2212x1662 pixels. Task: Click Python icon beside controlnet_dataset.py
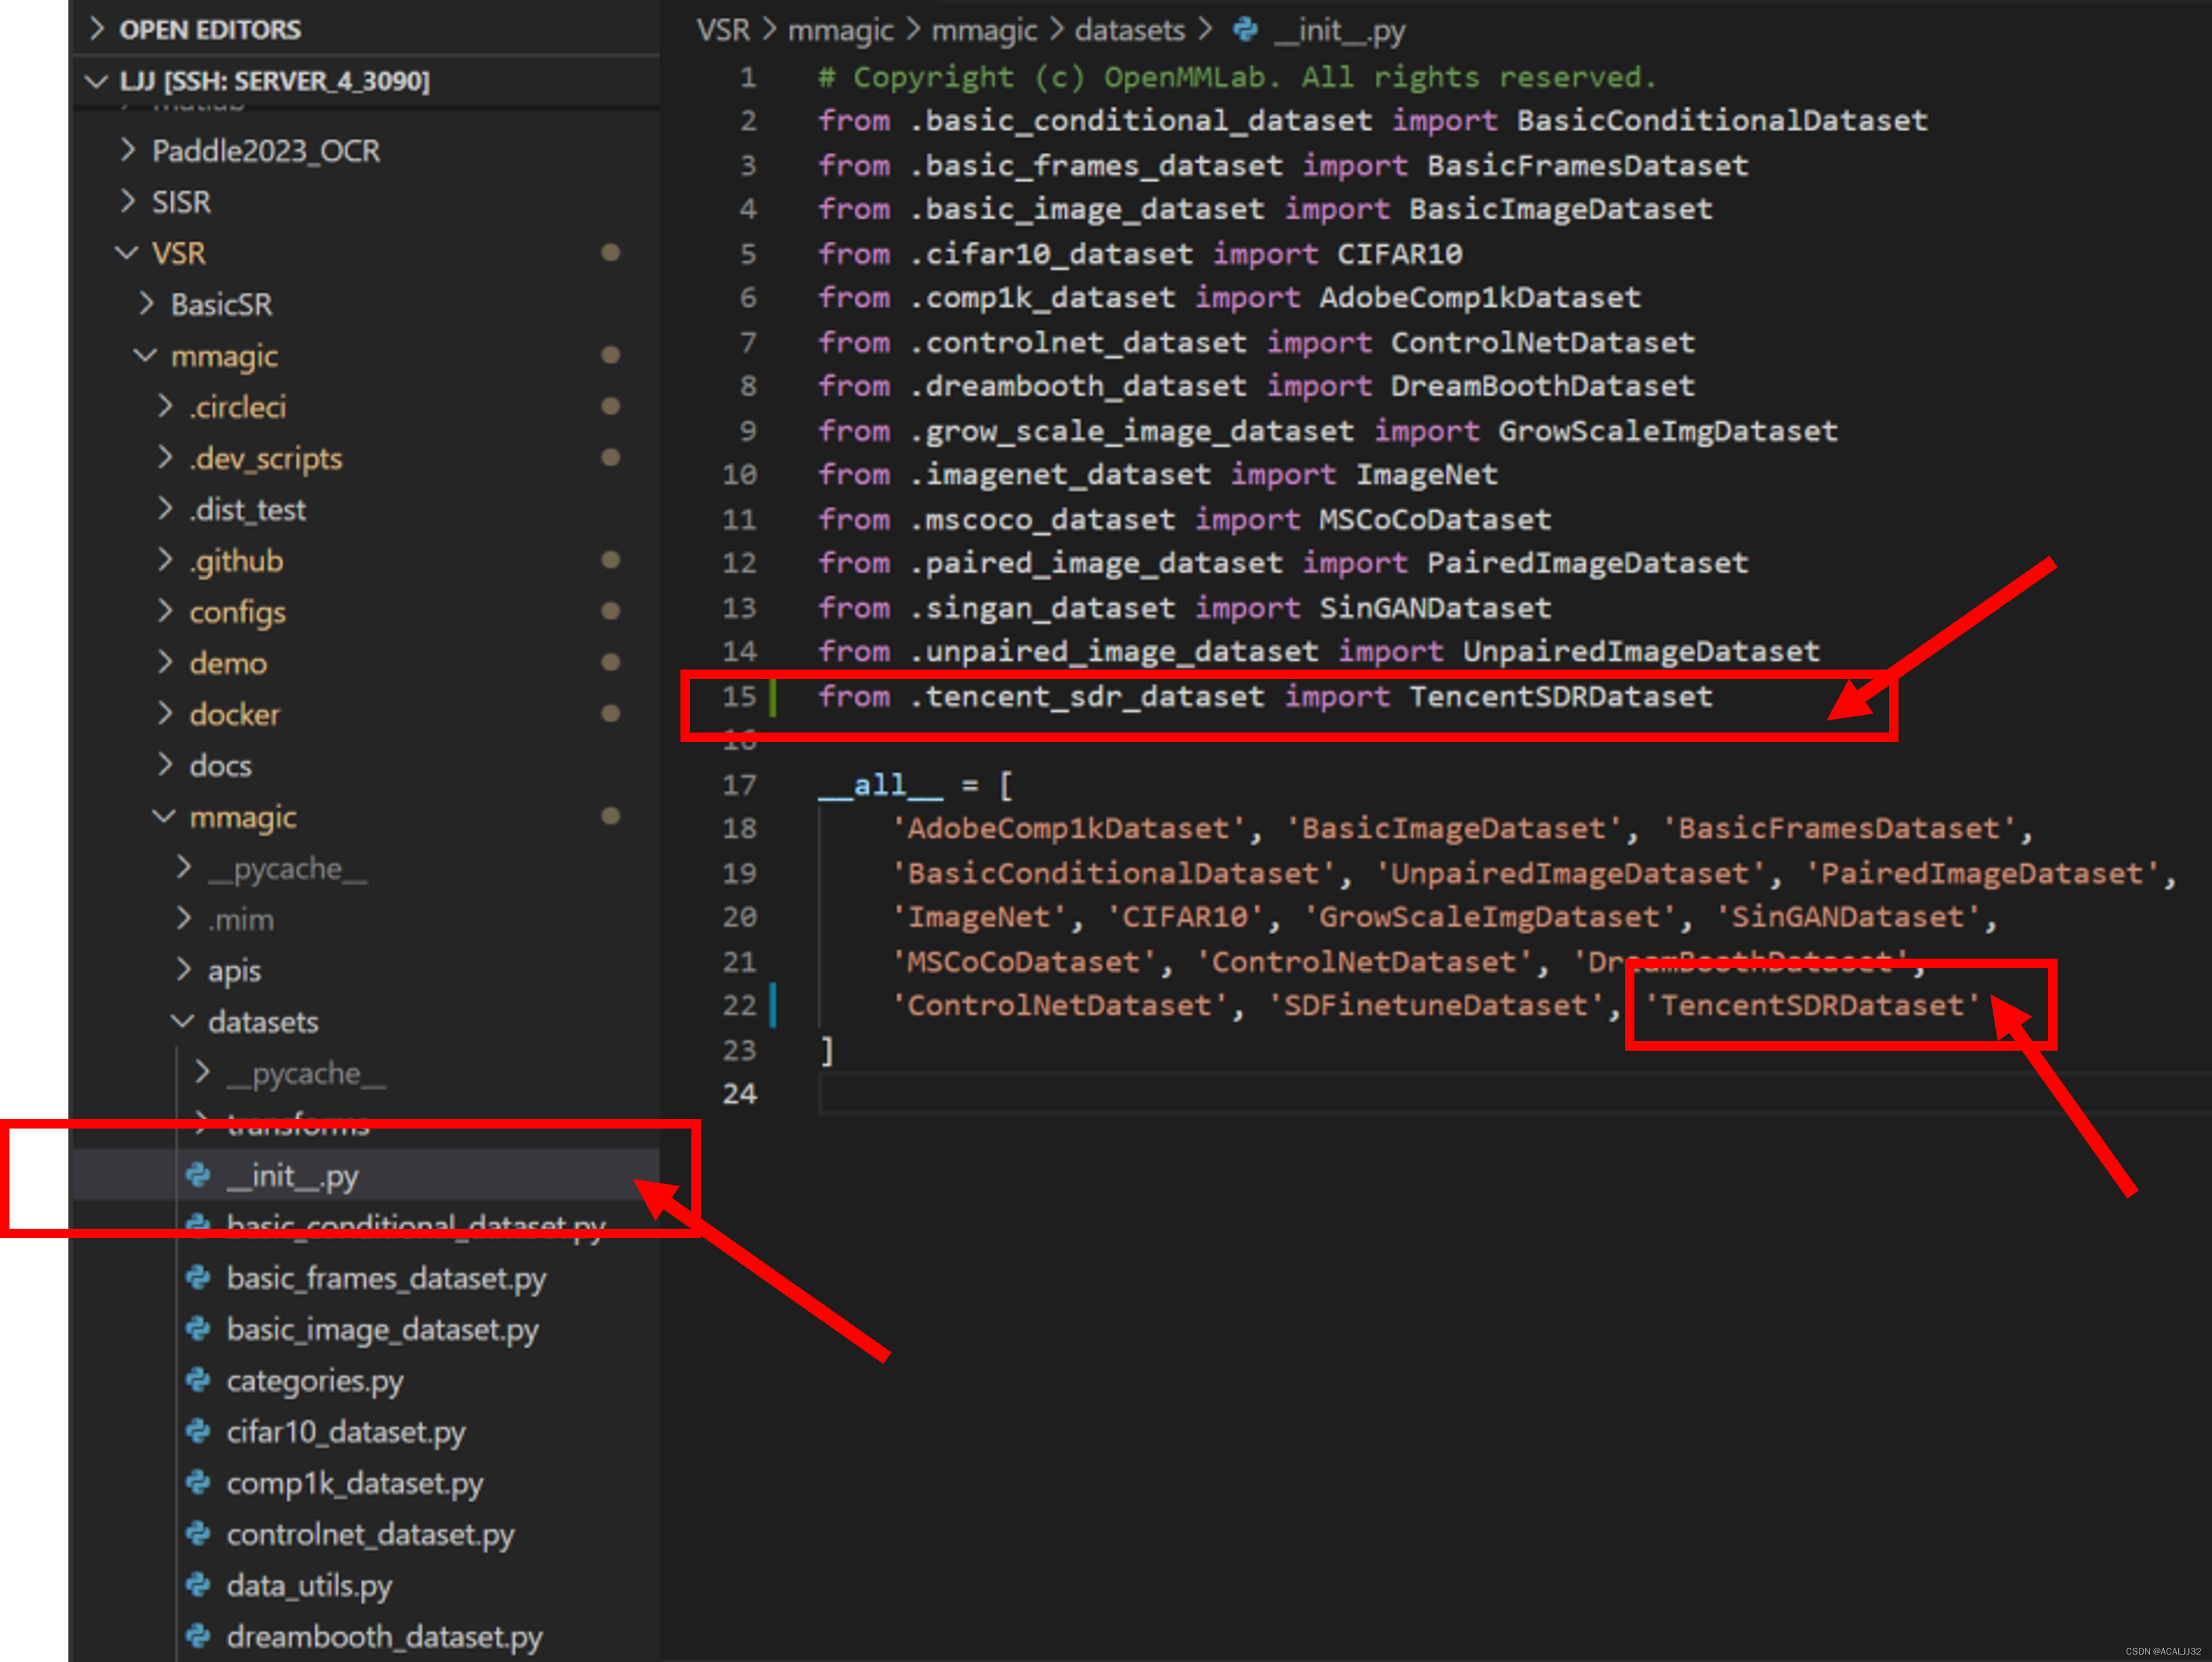[198, 1533]
